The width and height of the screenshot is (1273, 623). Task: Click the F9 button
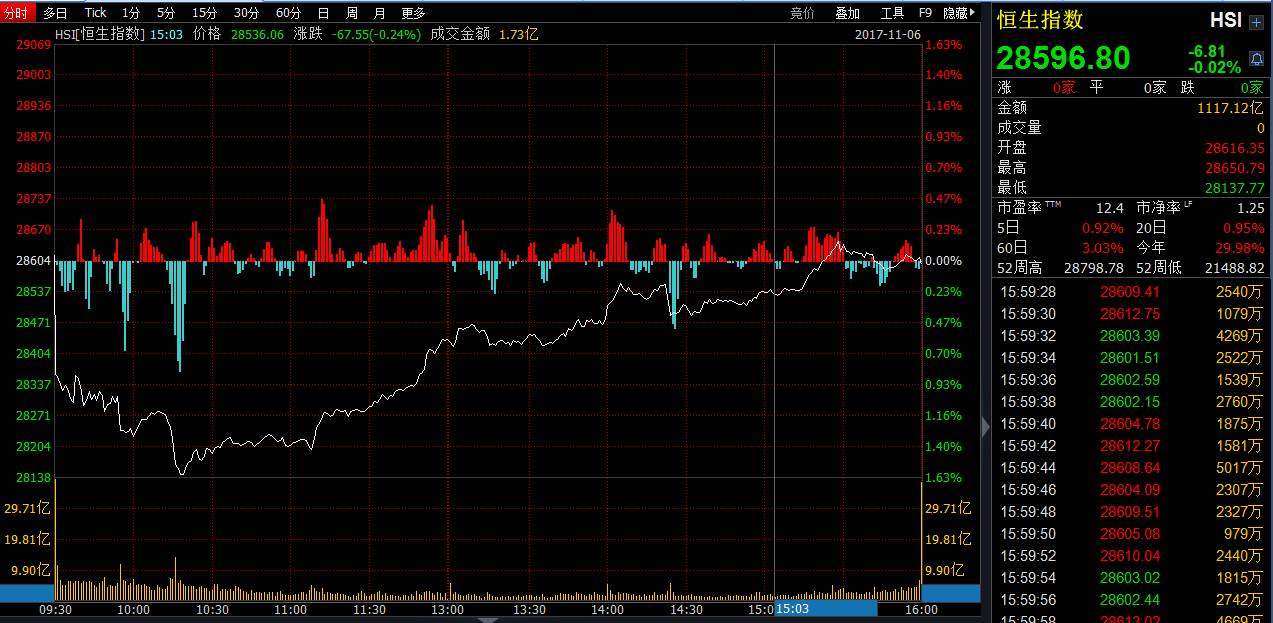coord(925,13)
